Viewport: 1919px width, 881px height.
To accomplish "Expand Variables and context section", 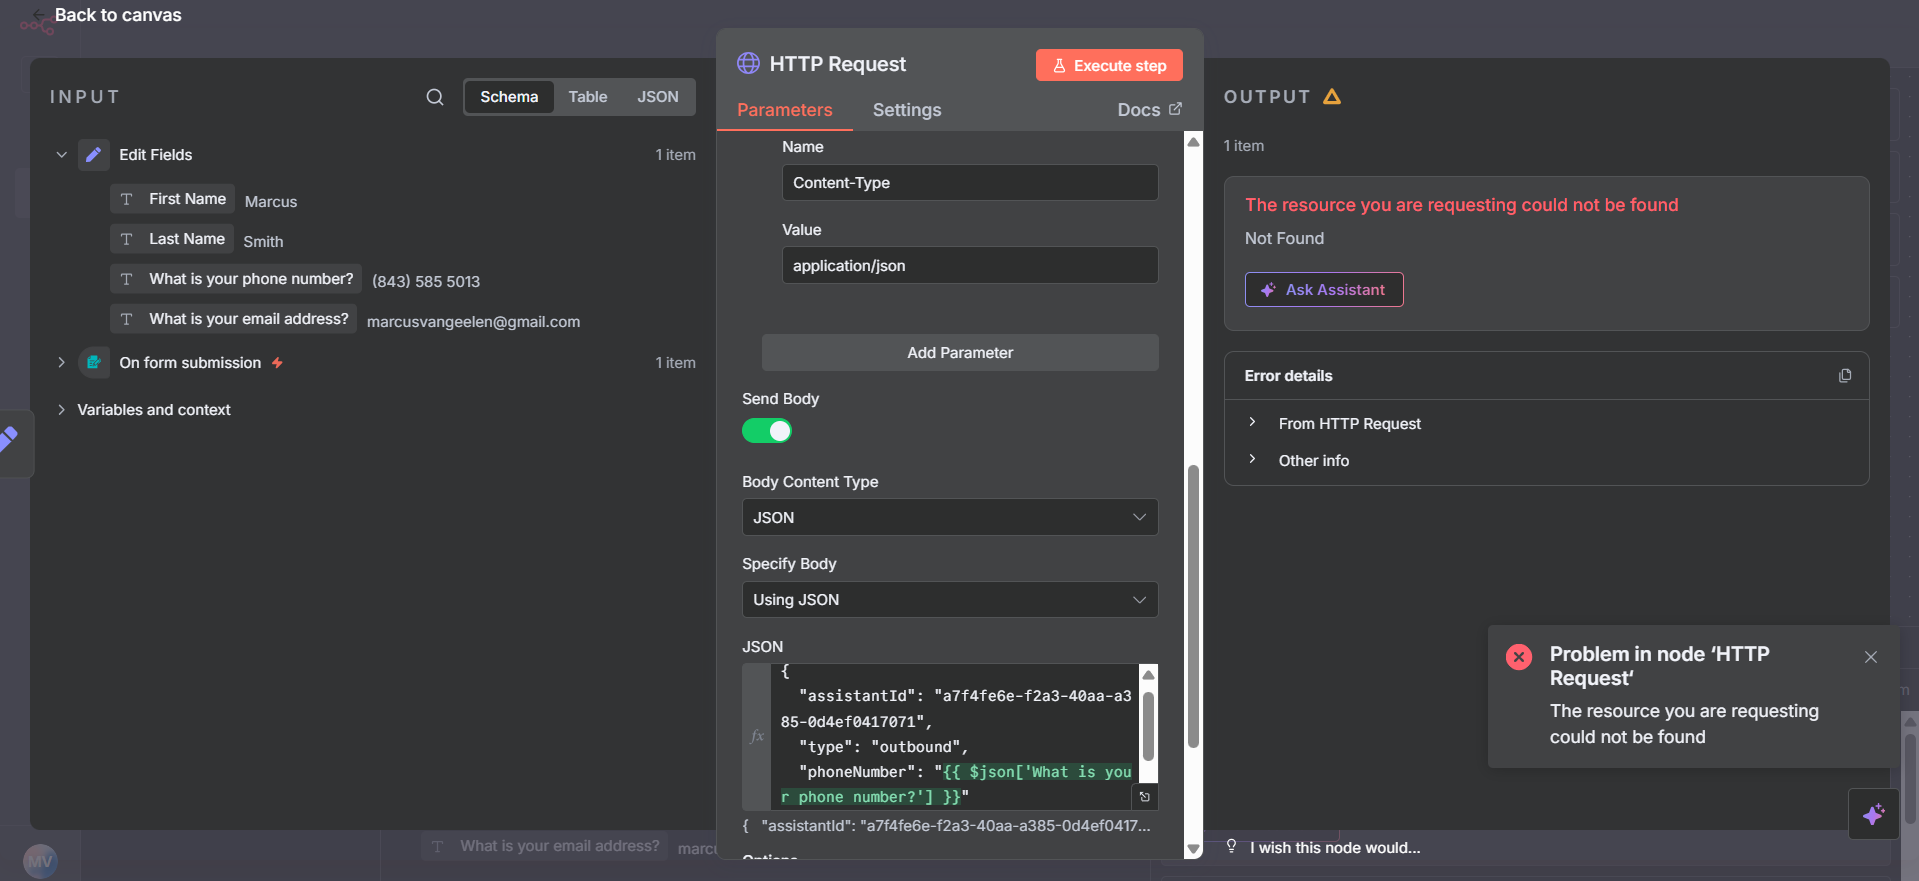I will pos(153,410).
